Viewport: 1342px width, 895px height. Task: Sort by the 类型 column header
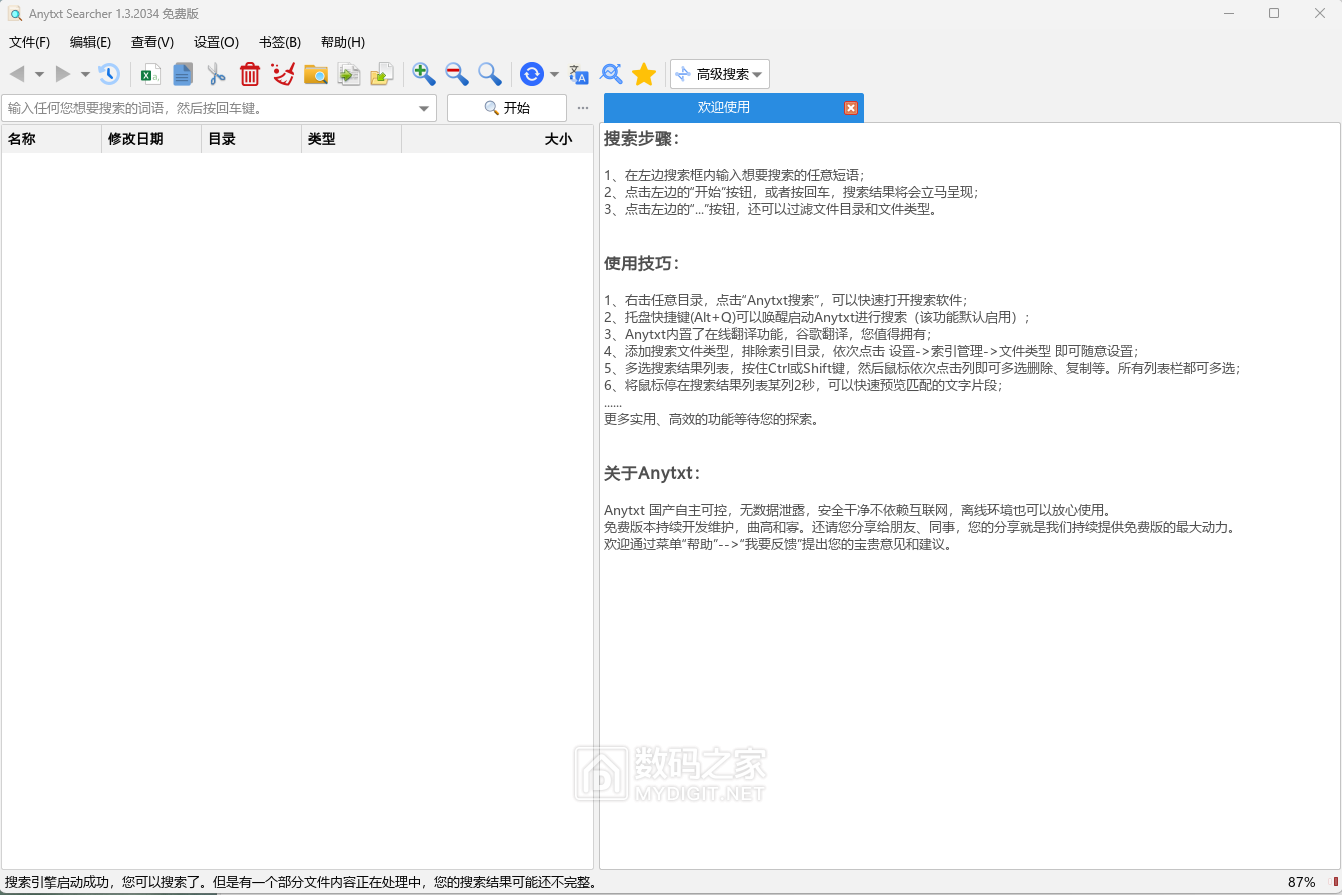[x=352, y=139]
